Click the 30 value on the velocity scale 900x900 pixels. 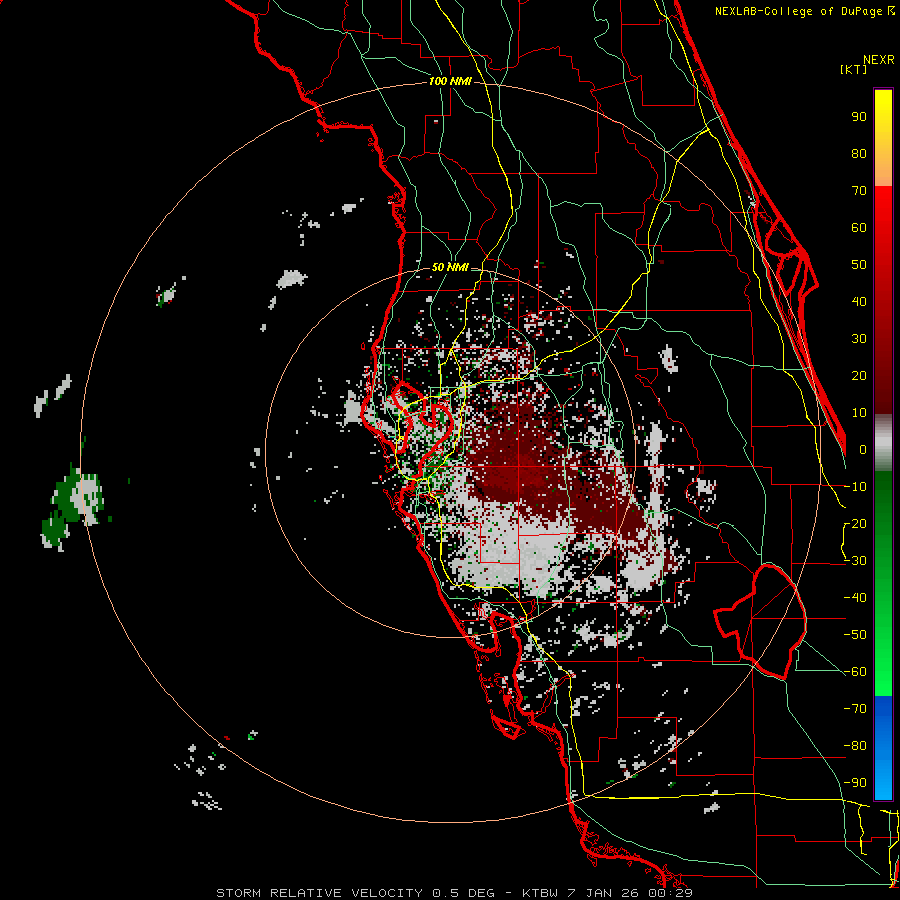point(859,339)
